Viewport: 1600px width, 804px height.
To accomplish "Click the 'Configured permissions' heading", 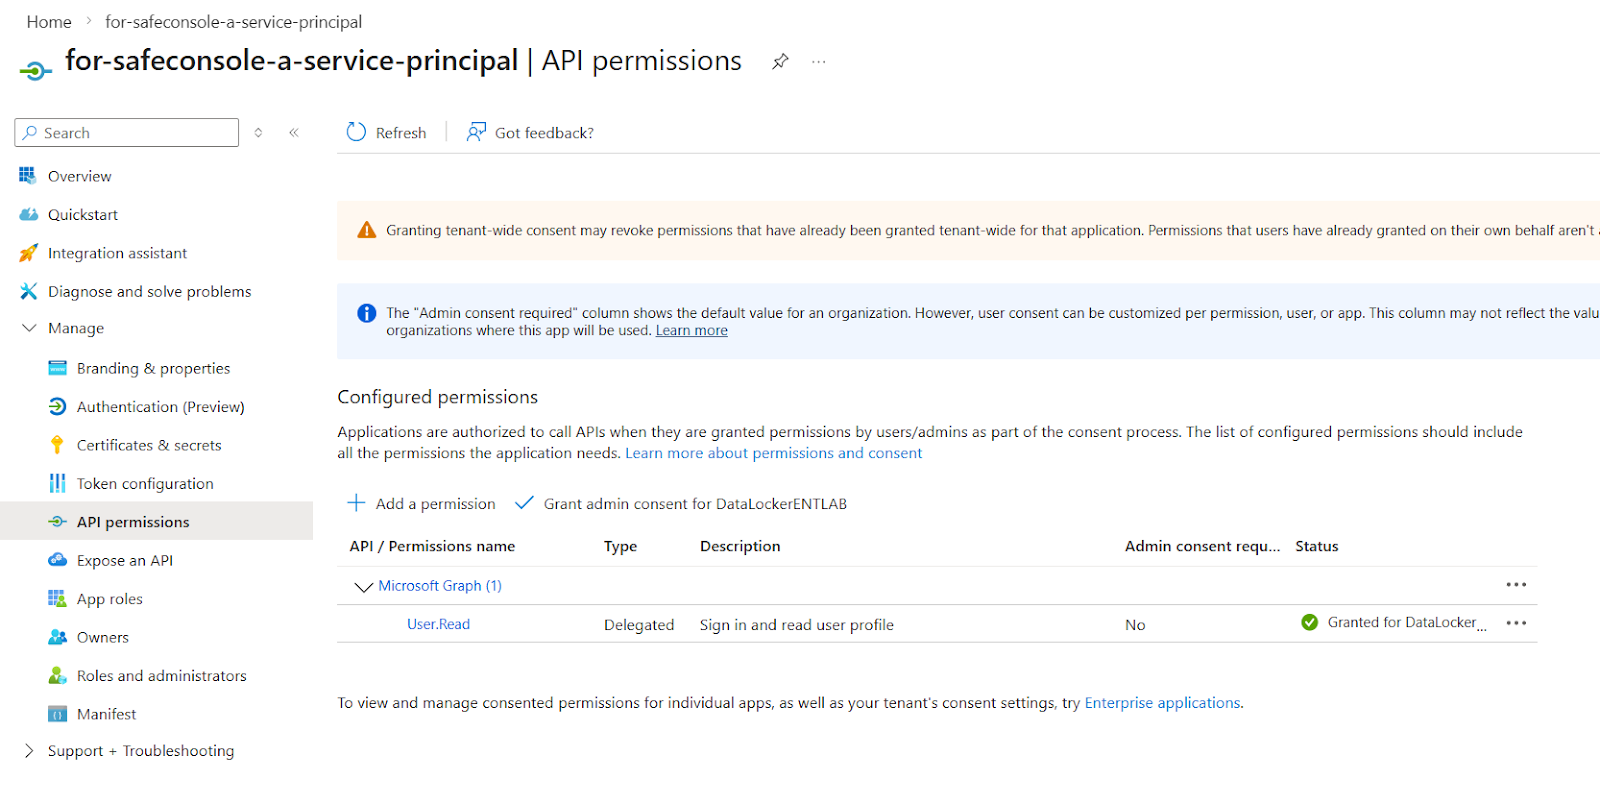I will coord(438,397).
